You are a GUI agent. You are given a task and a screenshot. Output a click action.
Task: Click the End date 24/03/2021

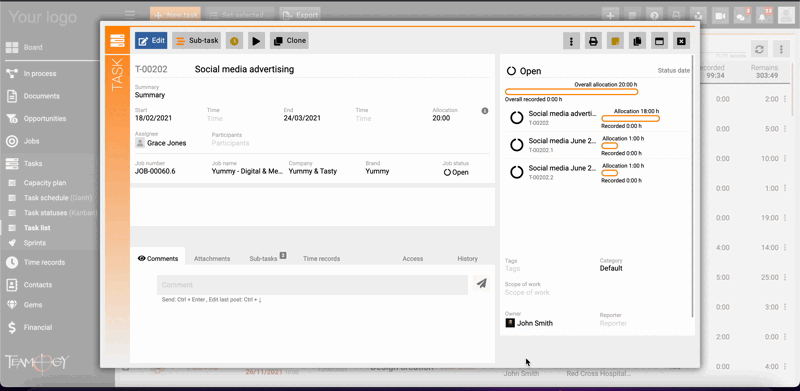(302, 118)
